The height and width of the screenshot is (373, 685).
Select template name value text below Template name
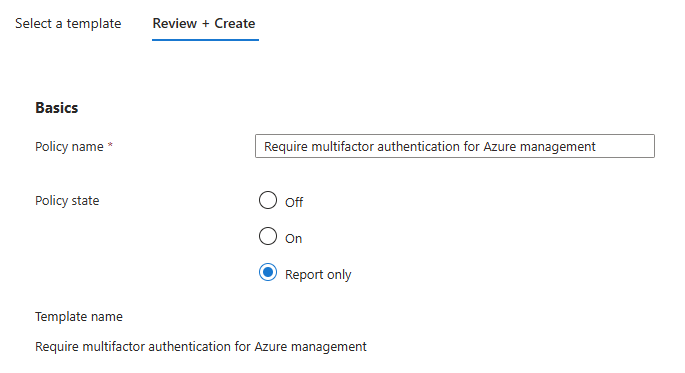pos(201,346)
